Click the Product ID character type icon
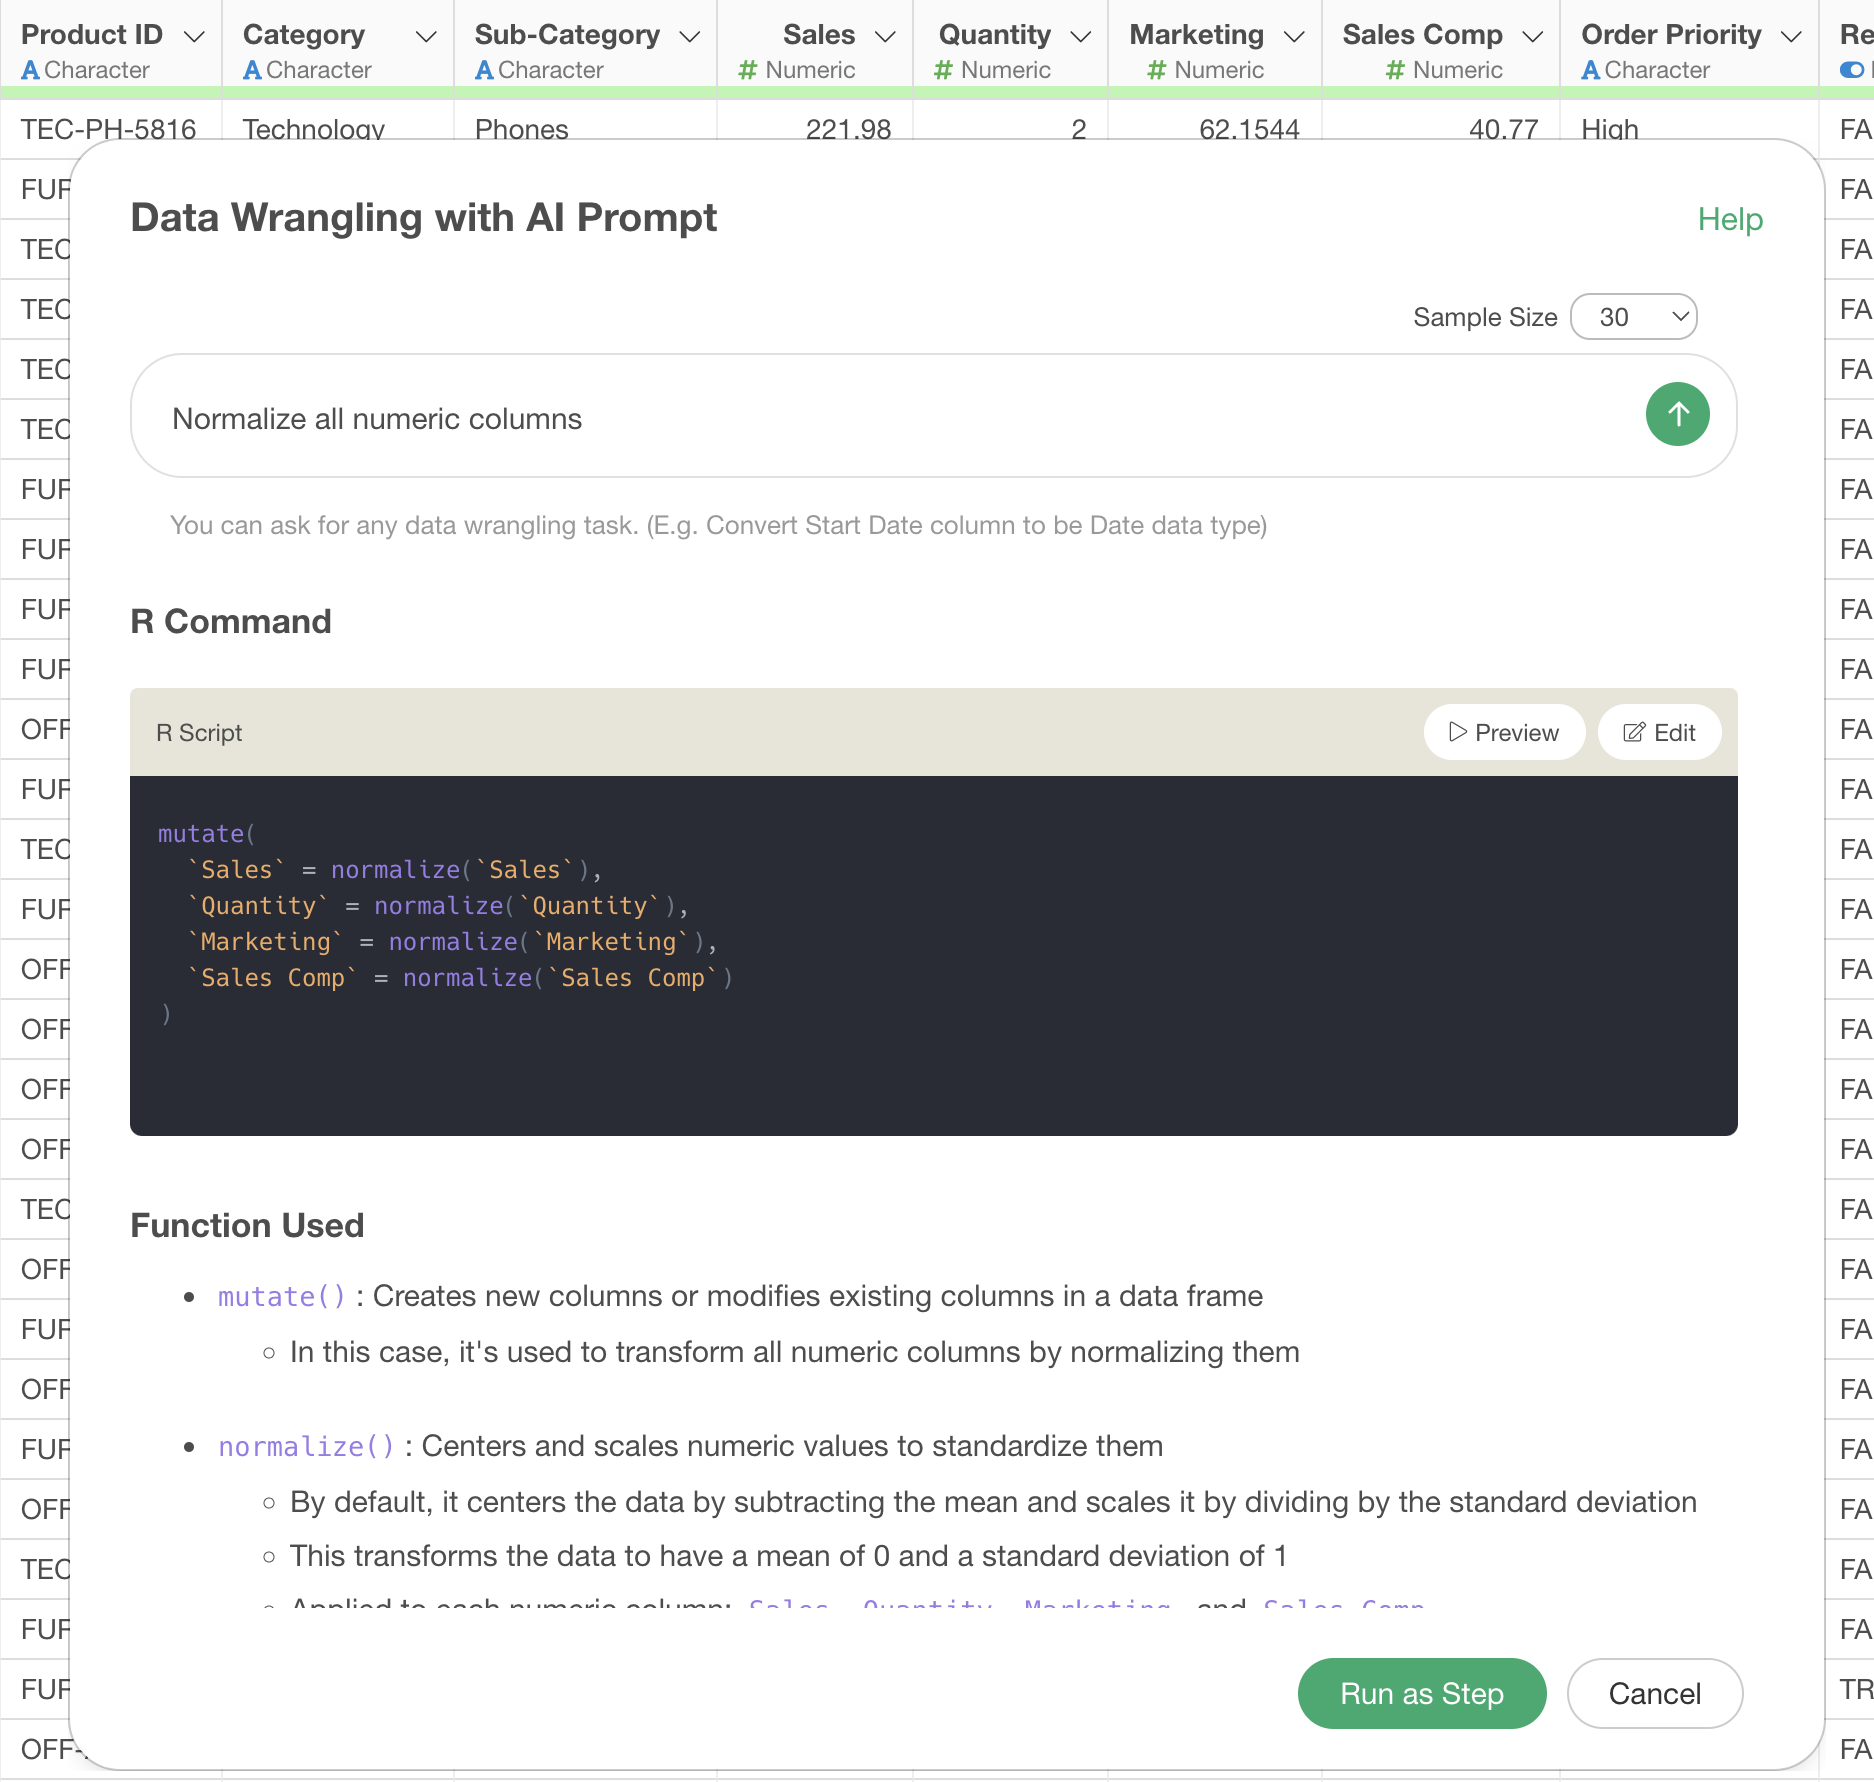Image resolution: width=1874 pixels, height=1782 pixels. click(x=30, y=70)
